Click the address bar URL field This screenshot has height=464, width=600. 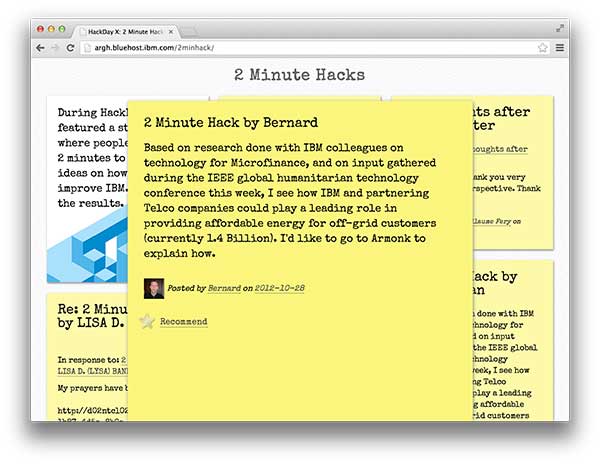(300, 47)
